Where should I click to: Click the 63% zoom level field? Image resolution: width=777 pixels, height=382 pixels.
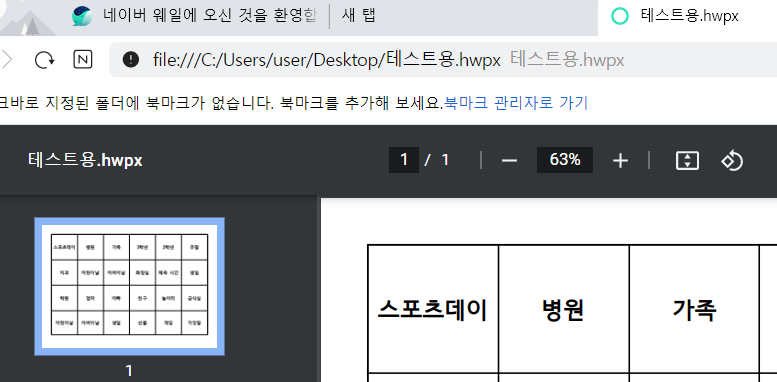click(x=565, y=160)
